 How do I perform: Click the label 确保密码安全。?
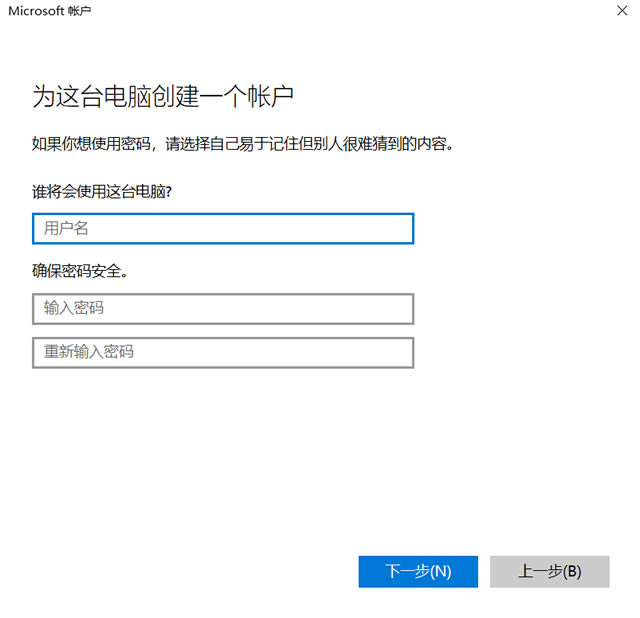click(x=80, y=271)
